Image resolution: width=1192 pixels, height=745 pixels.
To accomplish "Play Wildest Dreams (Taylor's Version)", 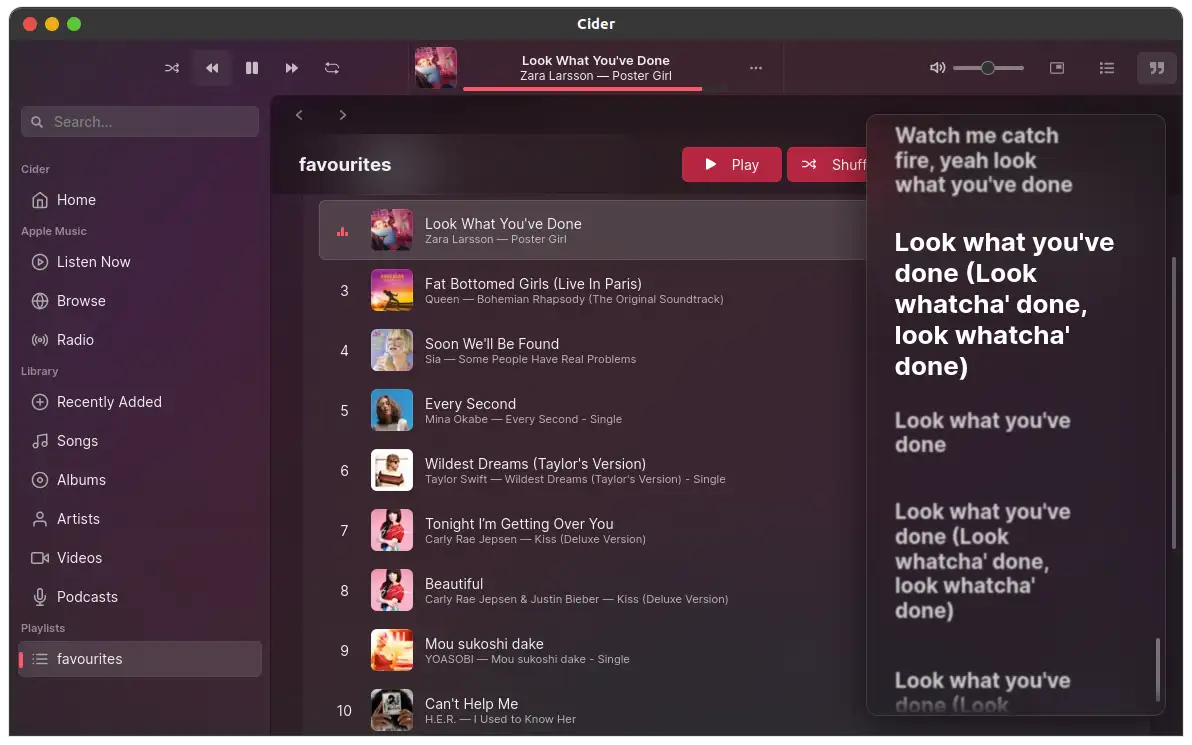I will point(592,471).
